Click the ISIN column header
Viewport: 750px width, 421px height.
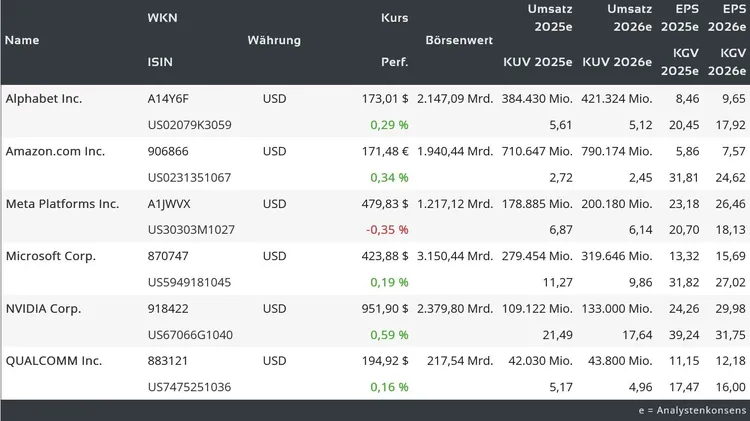click(x=160, y=62)
